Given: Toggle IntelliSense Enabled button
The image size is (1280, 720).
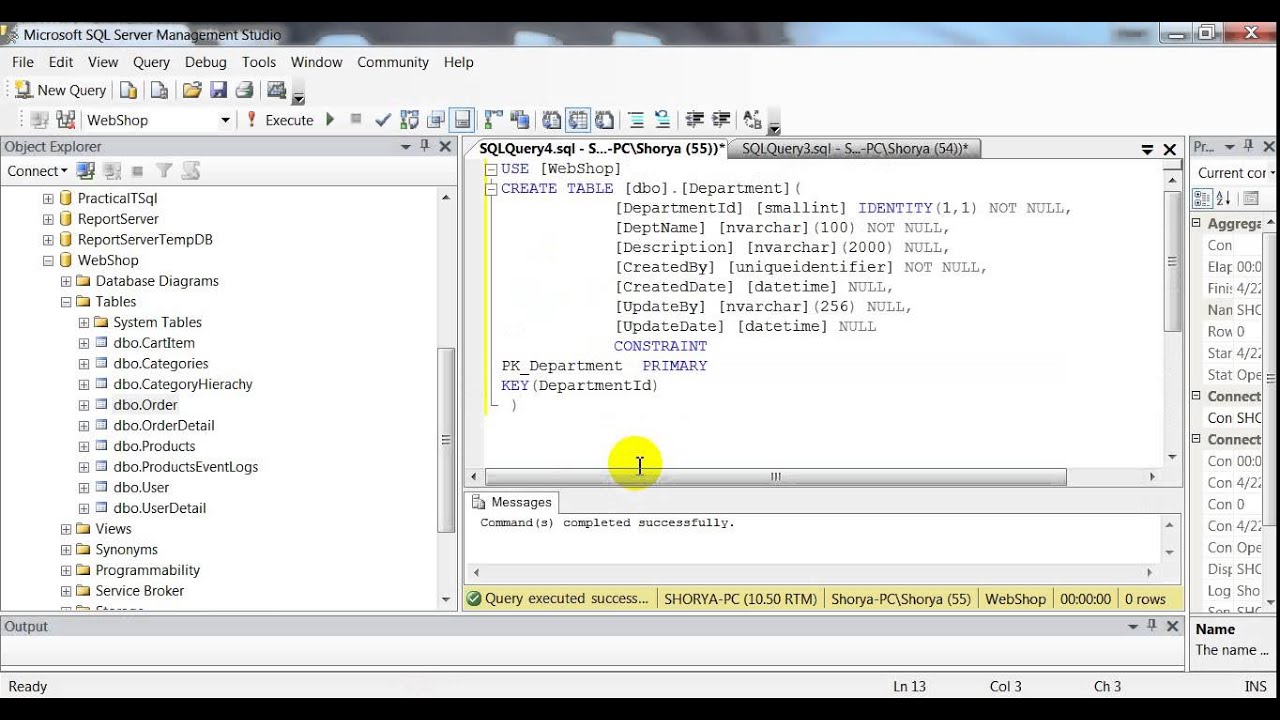Looking at the screenshot, I should coord(462,120).
